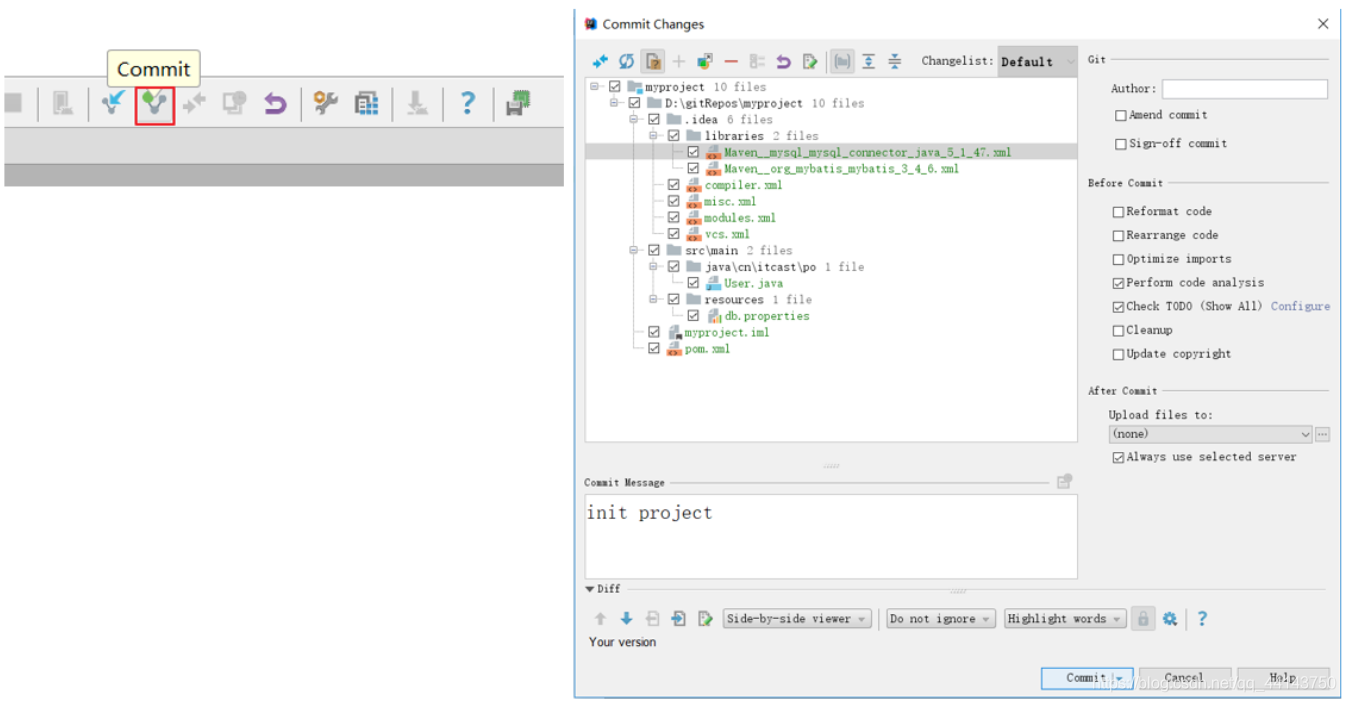
Task: Click the highlighted Commit toolbar icon
Action: 154,104
